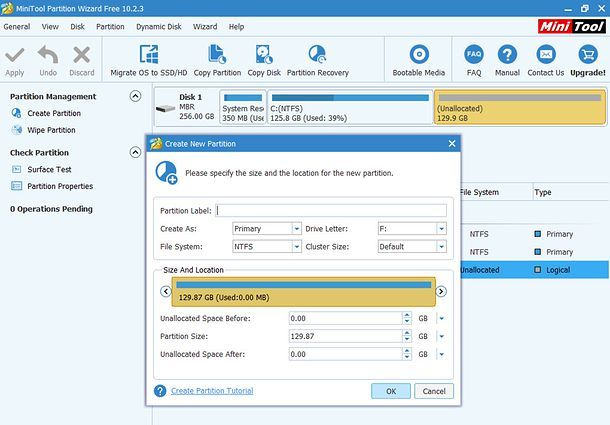Click the Partition Size value field
The image size is (610, 425).
tap(345, 336)
